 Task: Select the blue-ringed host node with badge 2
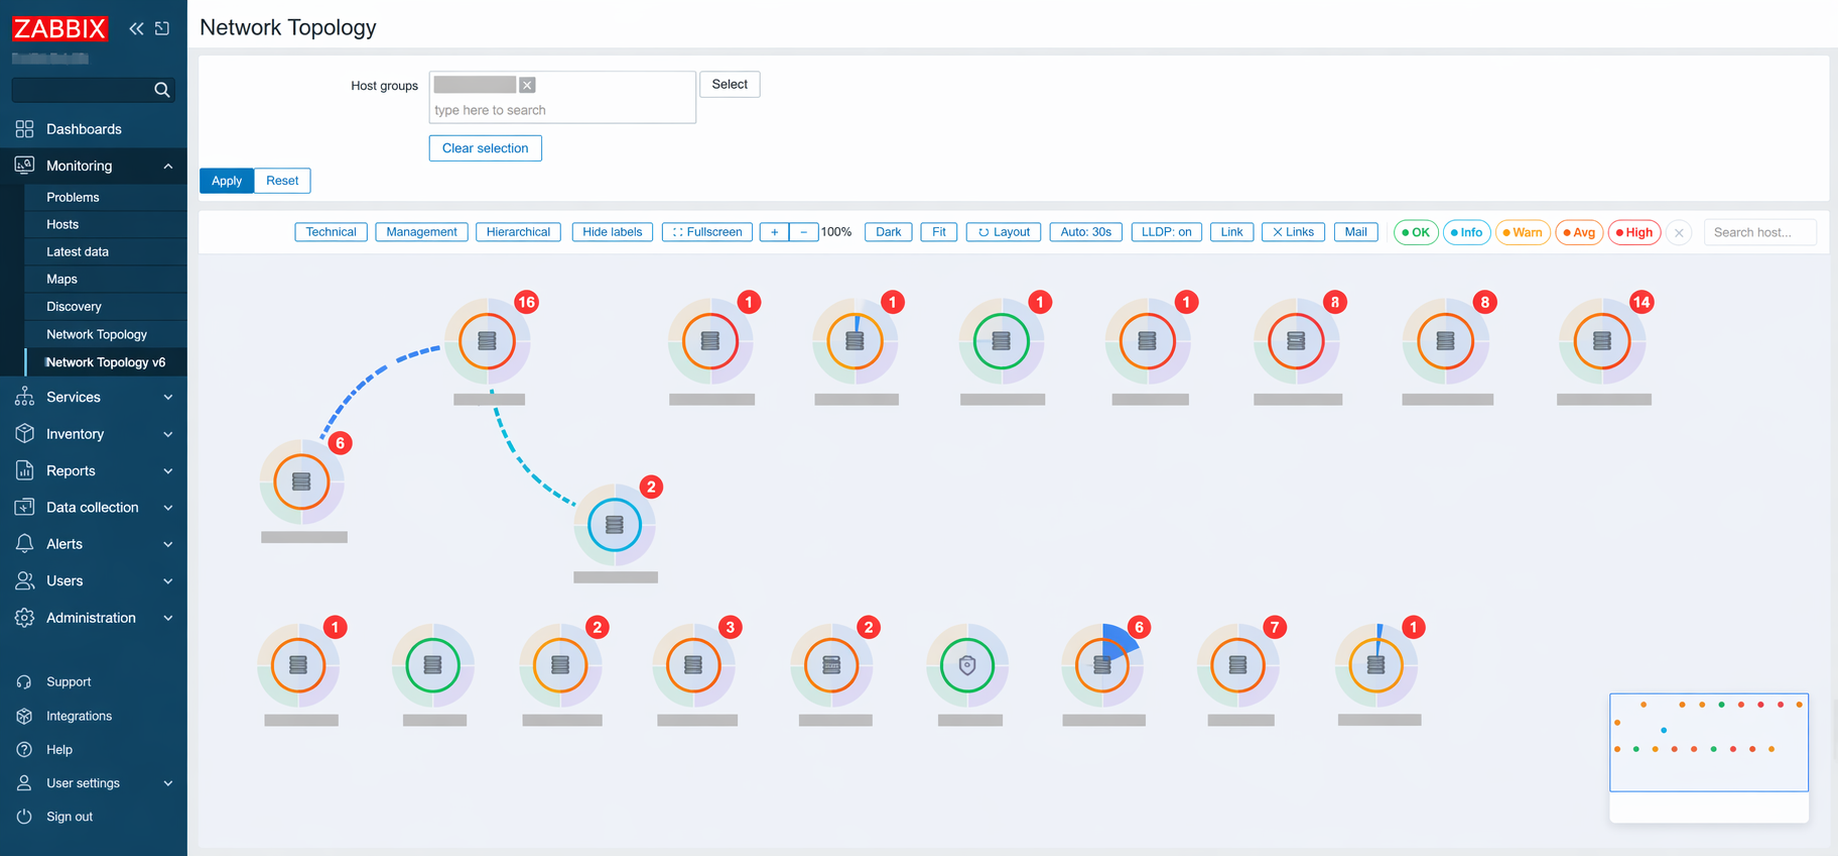coord(614,525)
